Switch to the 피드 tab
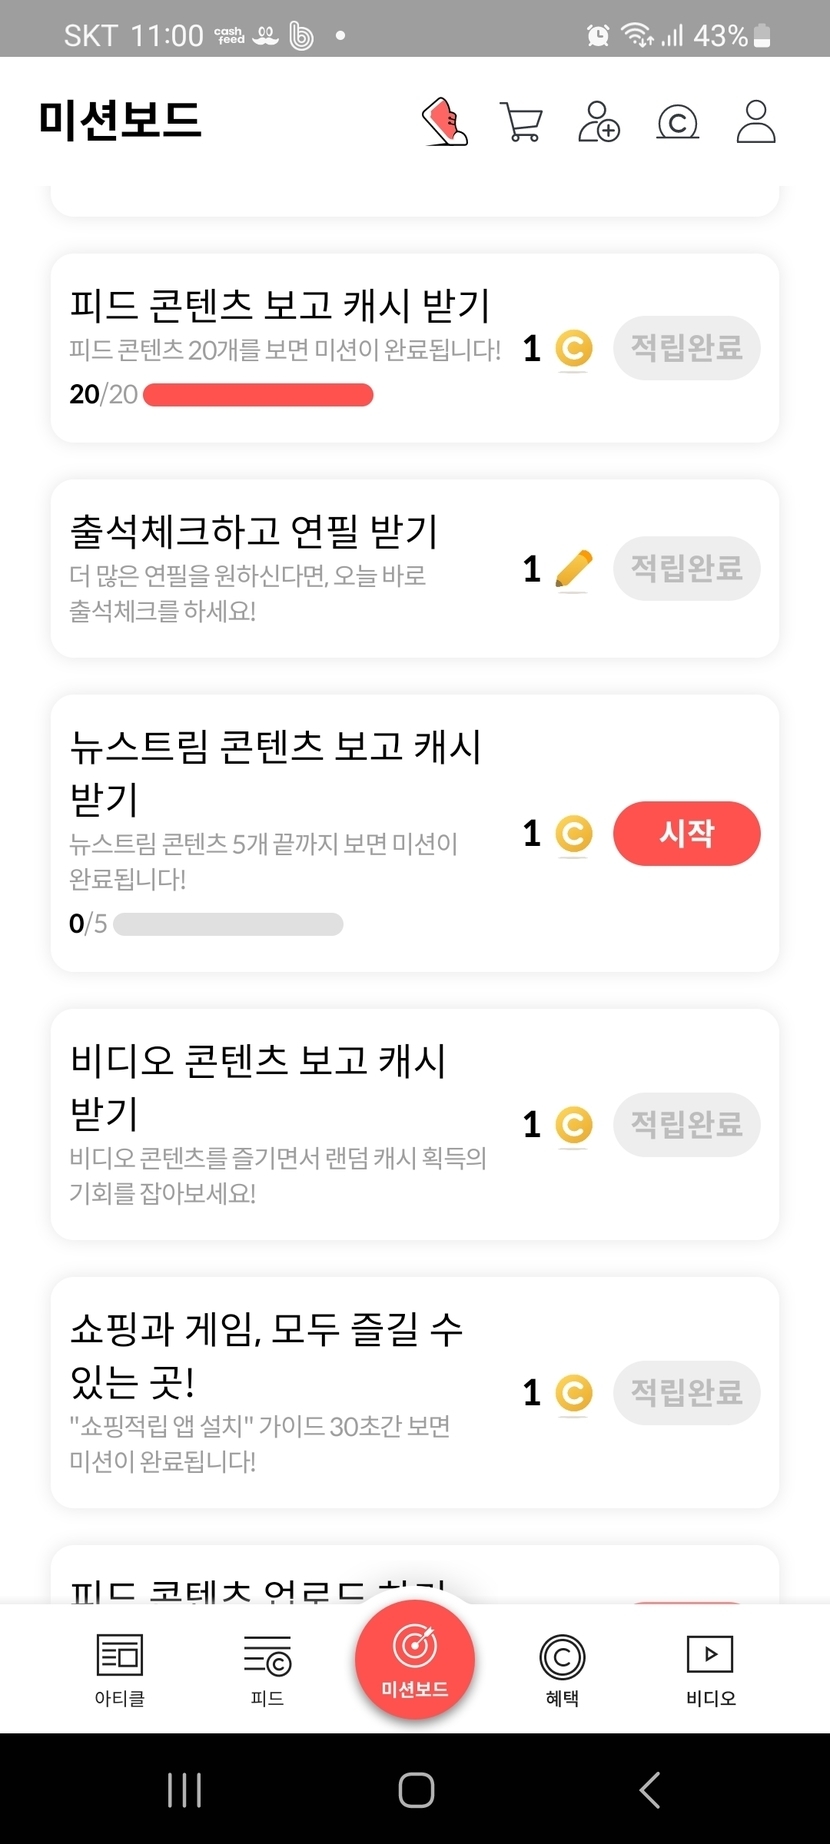Screen dimensions: 830x1844 267,1669
